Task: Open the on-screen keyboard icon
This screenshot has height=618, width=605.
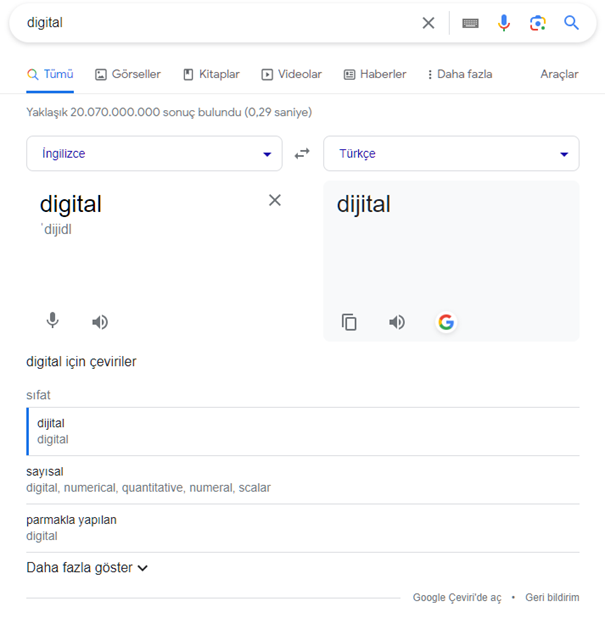Action: click(470, 23)
